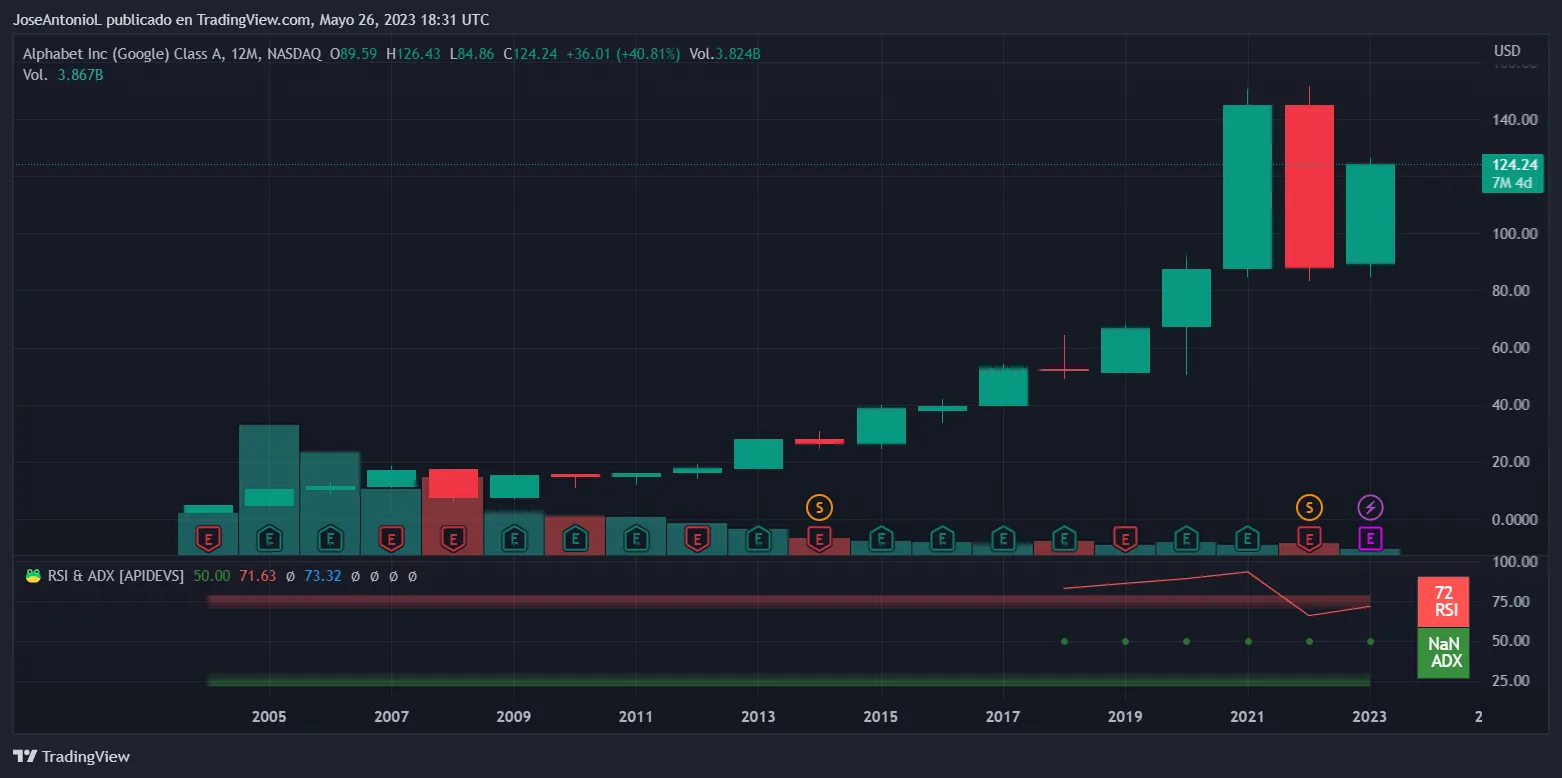Click the green E earnings badge under the 2005 candle
1562x778 pixels.
click(268, 539)
